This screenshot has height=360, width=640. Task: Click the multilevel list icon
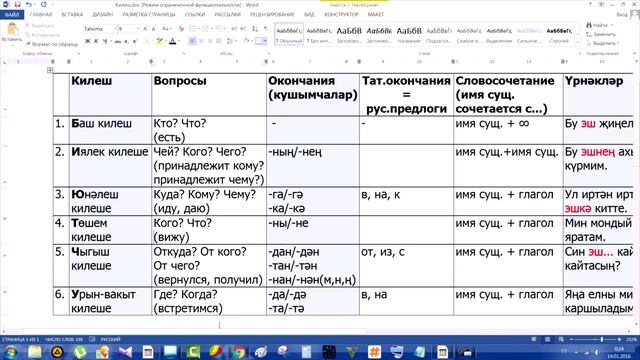pyautogui.click(x=220, y=29)
